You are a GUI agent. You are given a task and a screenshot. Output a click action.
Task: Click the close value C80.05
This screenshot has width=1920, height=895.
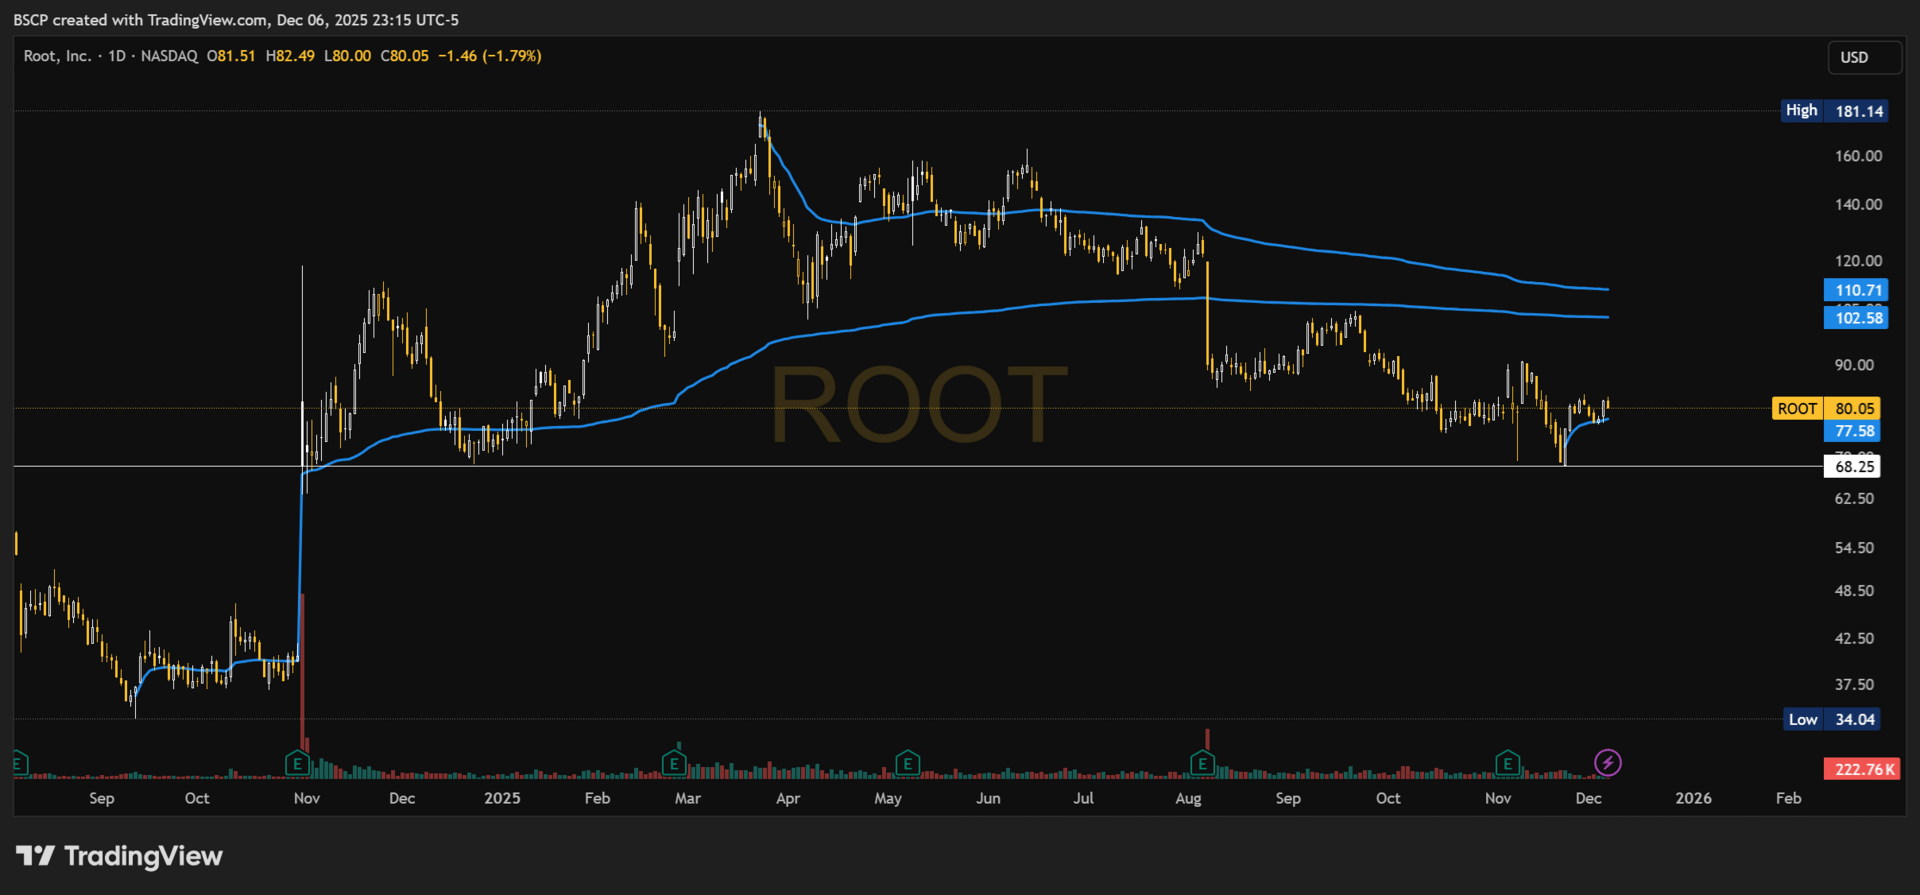(405, 56)
